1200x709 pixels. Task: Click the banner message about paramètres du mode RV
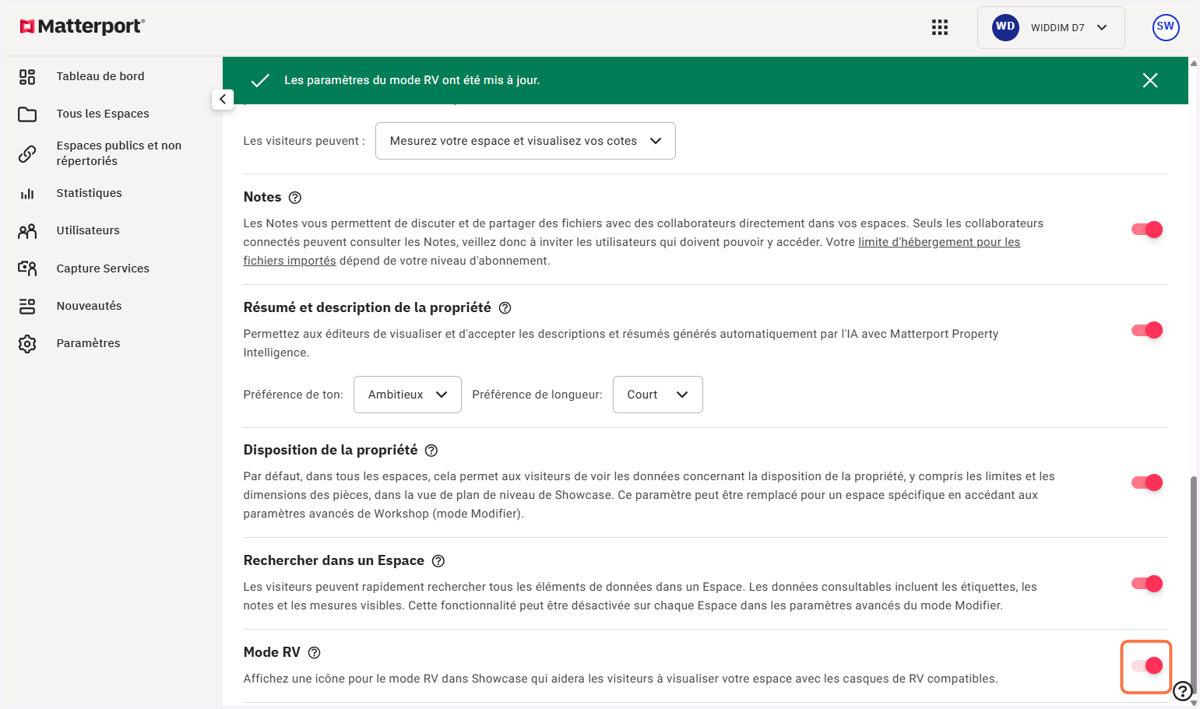pyautogui.click(x=412, y=80)
